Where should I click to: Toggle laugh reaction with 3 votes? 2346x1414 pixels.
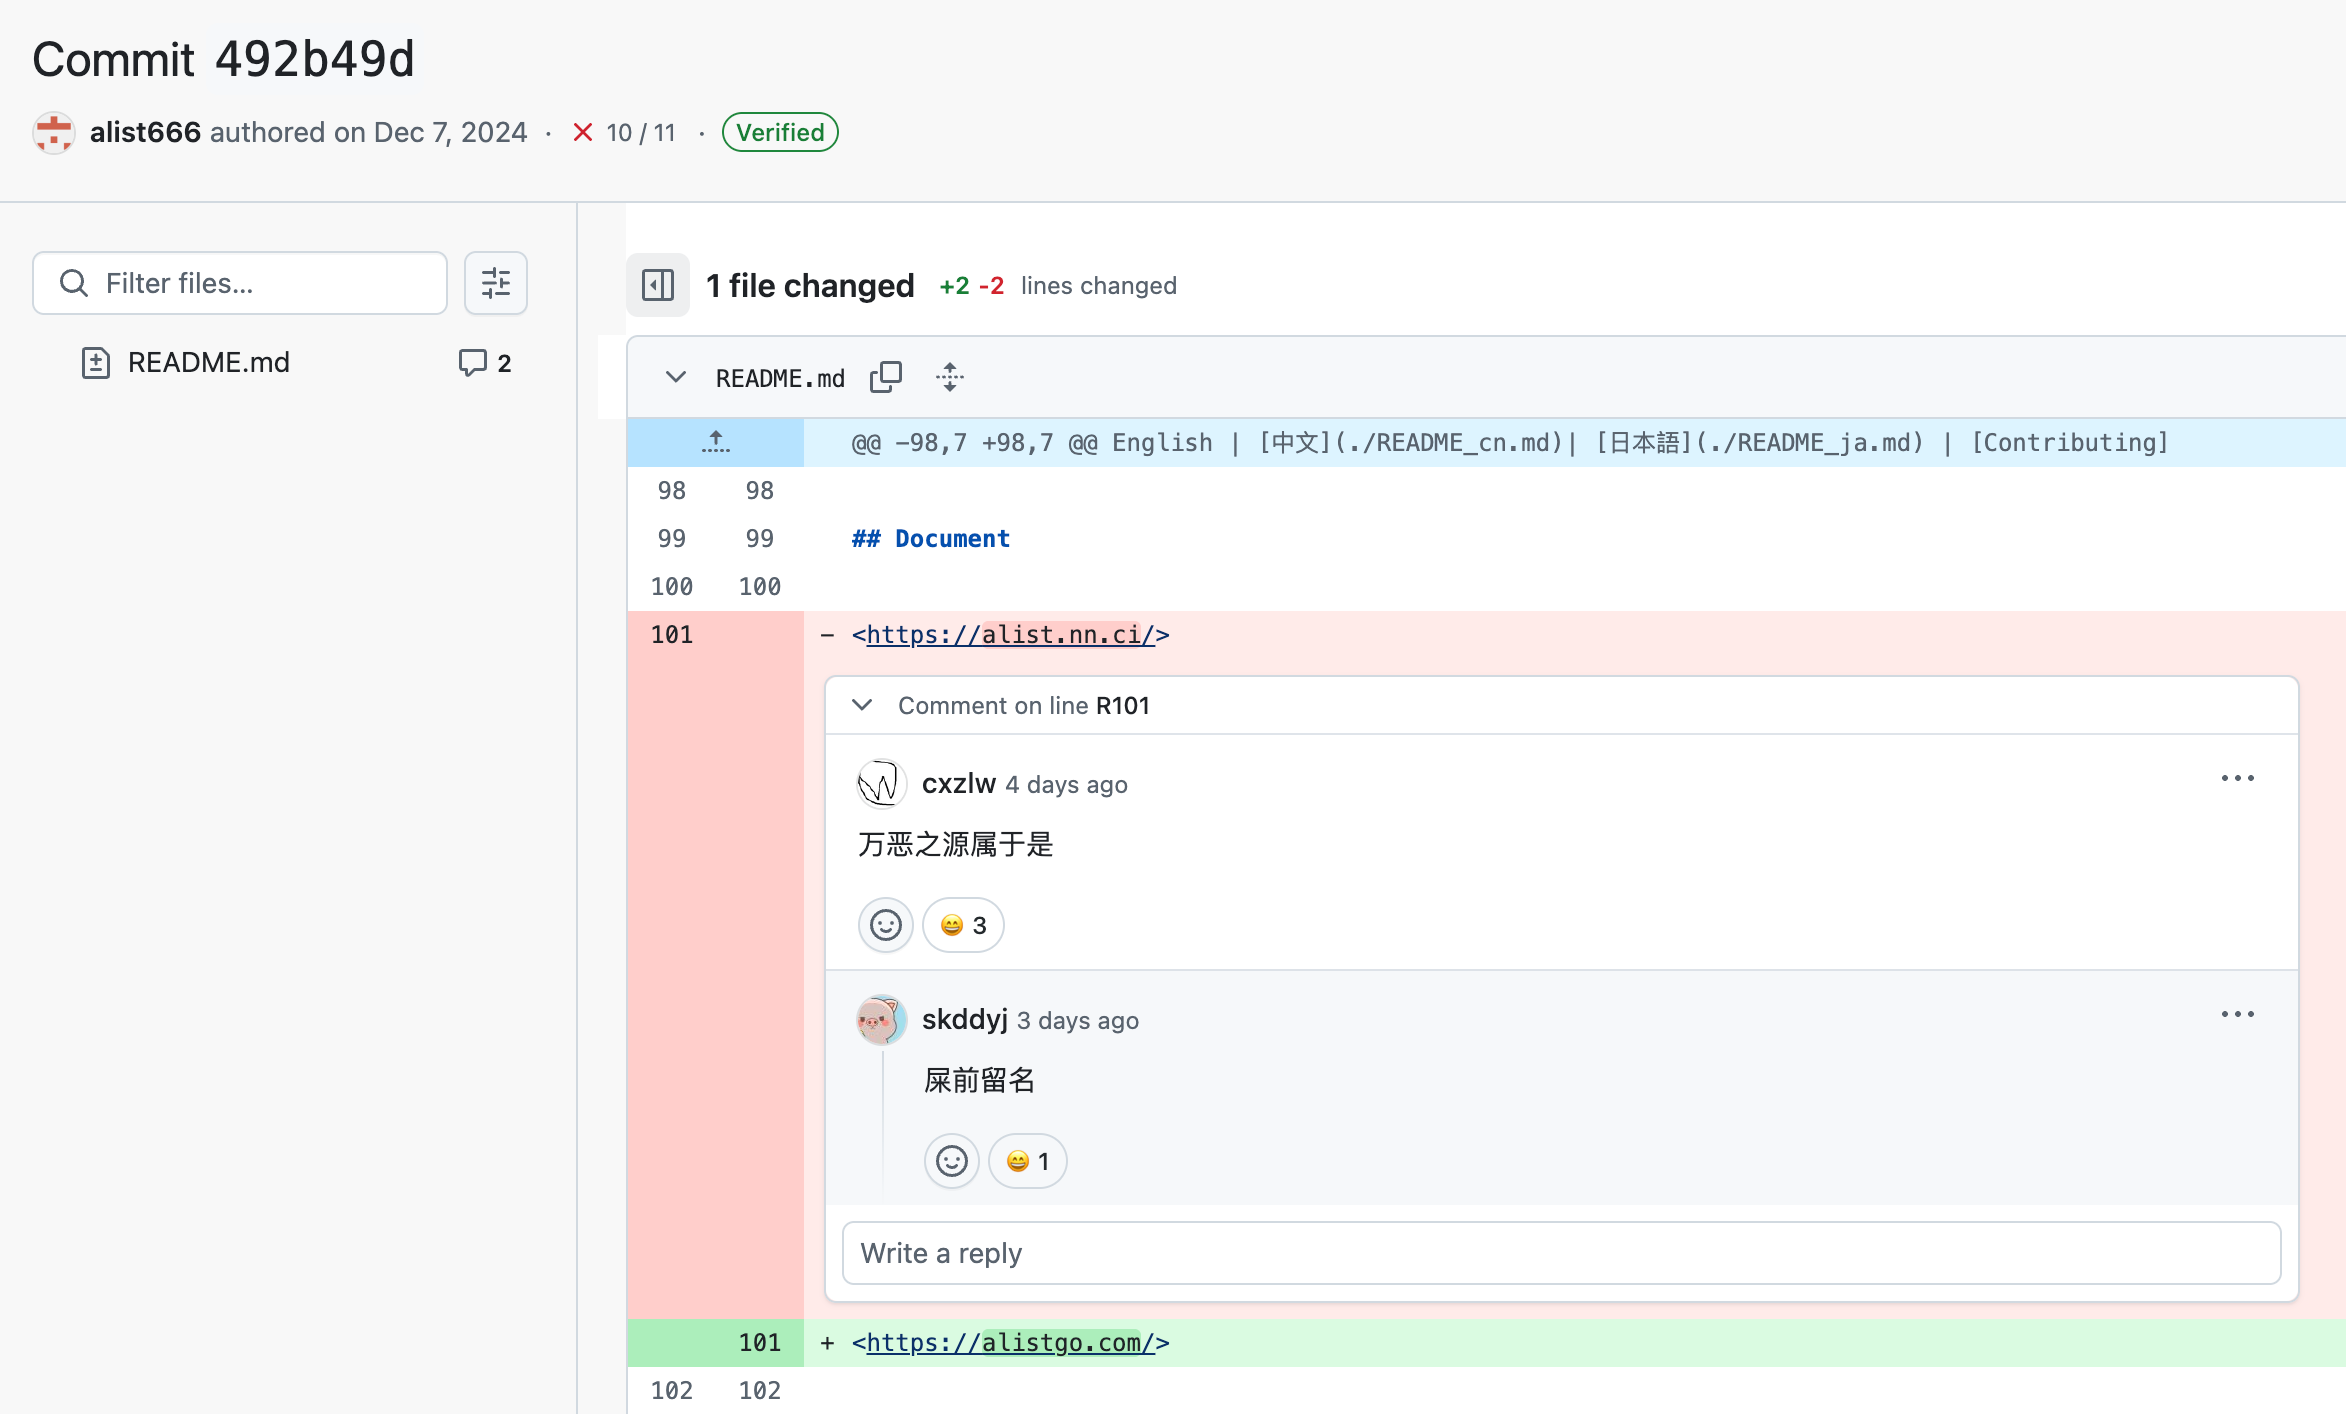pyautogui.click(x=963, y=925)
